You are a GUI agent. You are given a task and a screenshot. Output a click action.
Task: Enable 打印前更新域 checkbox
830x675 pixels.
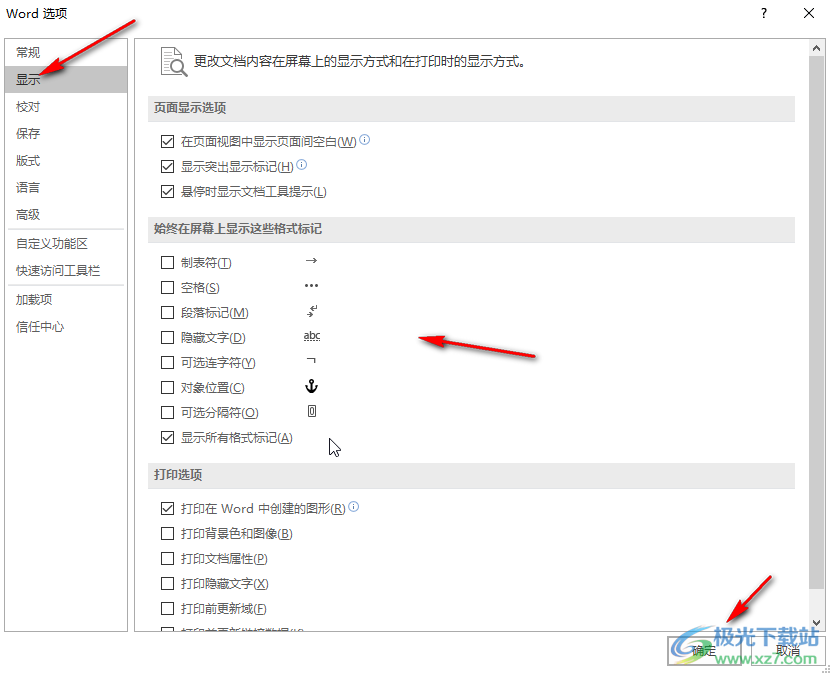[167, 609]
